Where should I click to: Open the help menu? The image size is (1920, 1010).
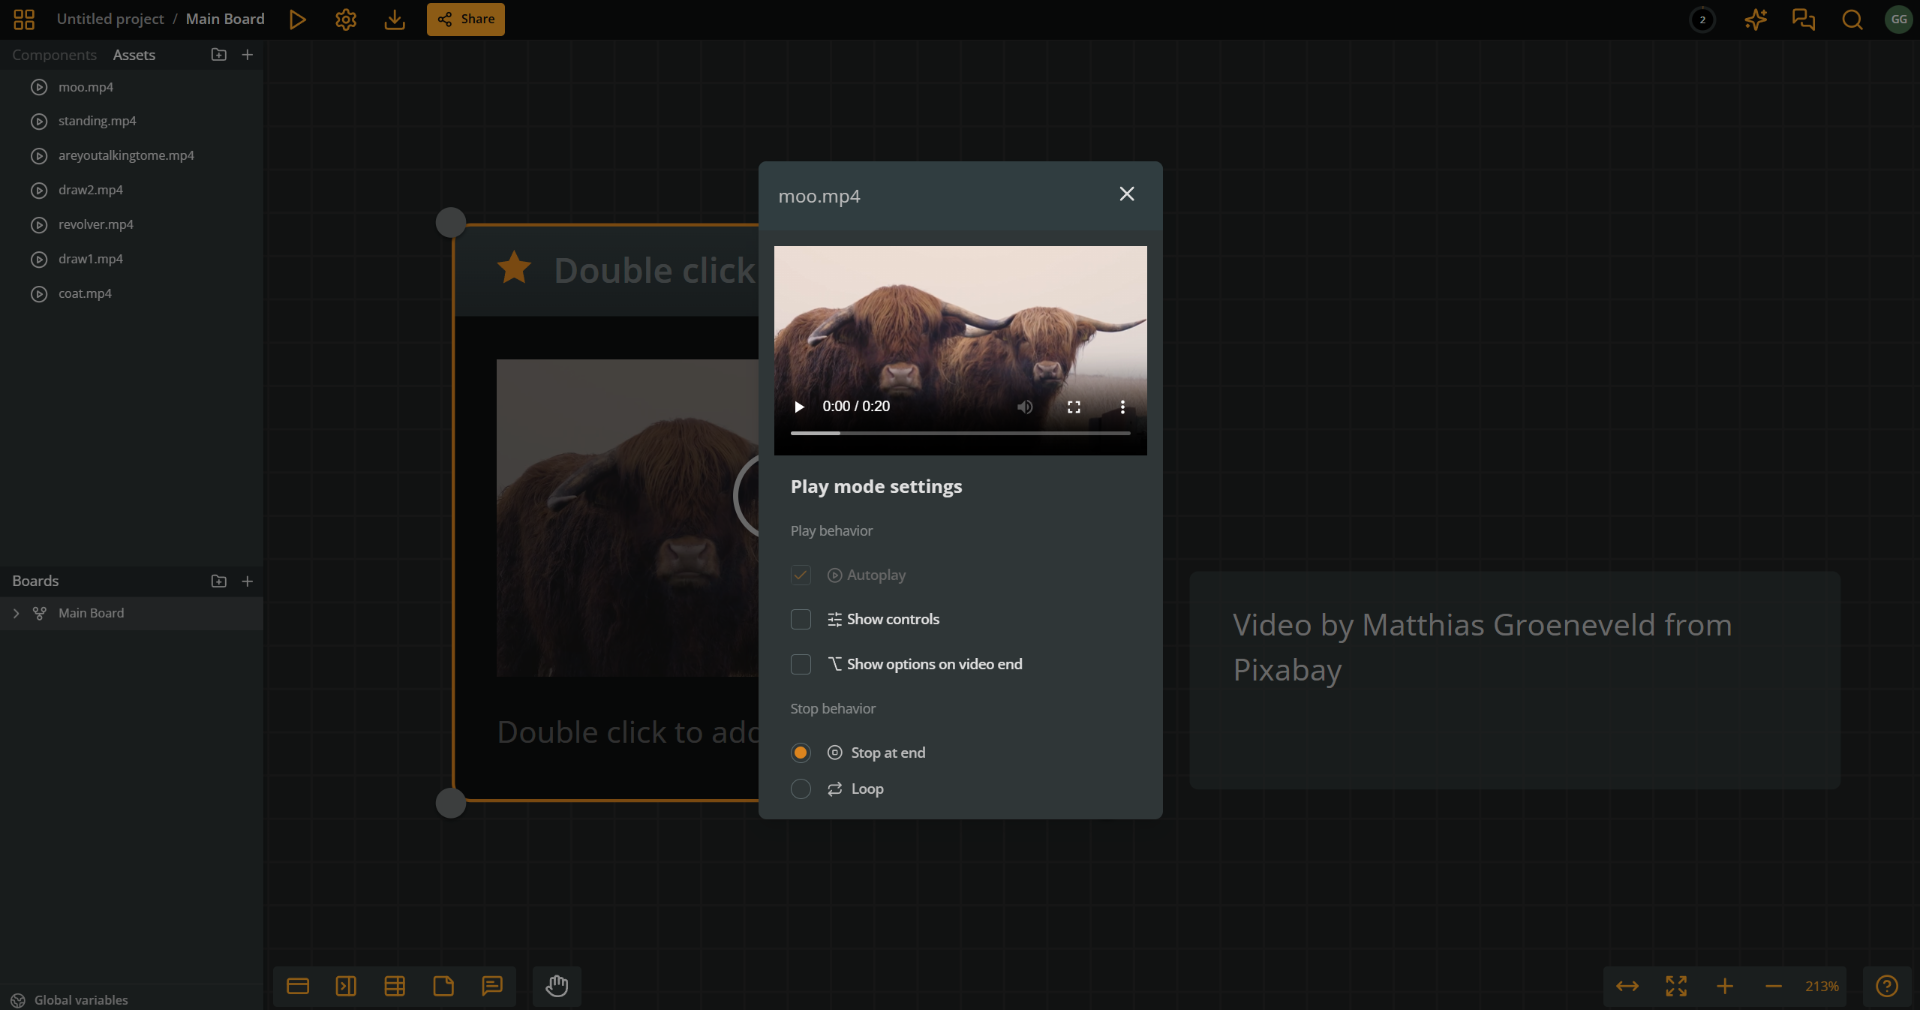(1887, 986)
